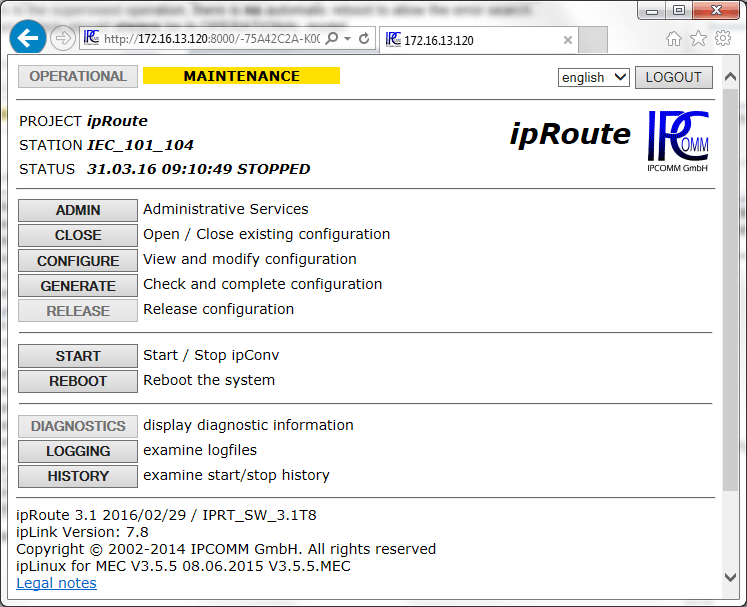
Task: Click the DIAGNOSTICS button
Action: (78, 426)
